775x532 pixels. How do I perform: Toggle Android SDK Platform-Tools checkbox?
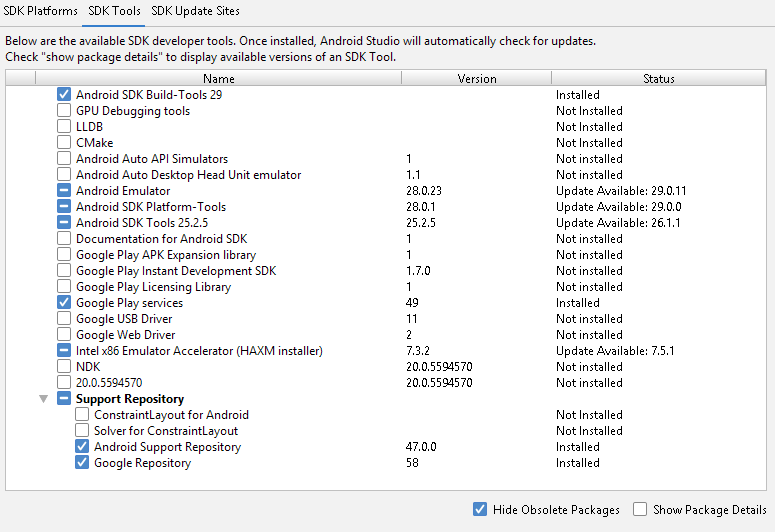tap(64, 206)
